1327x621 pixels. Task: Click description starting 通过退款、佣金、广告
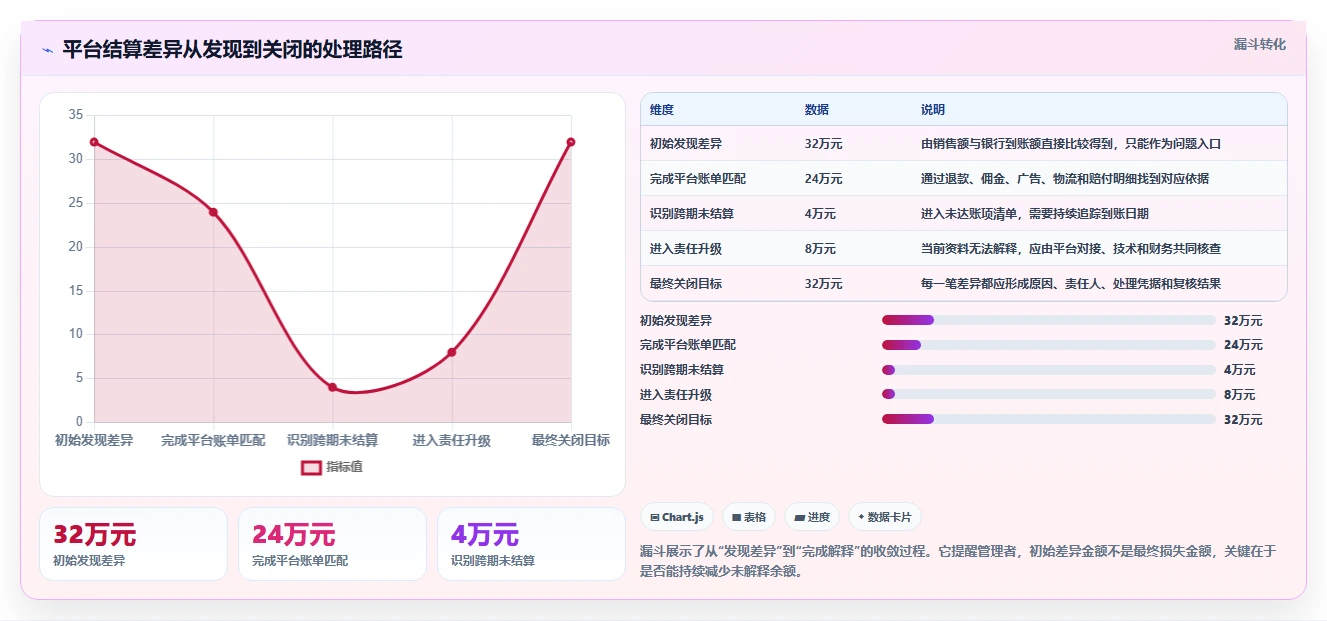1065,179
